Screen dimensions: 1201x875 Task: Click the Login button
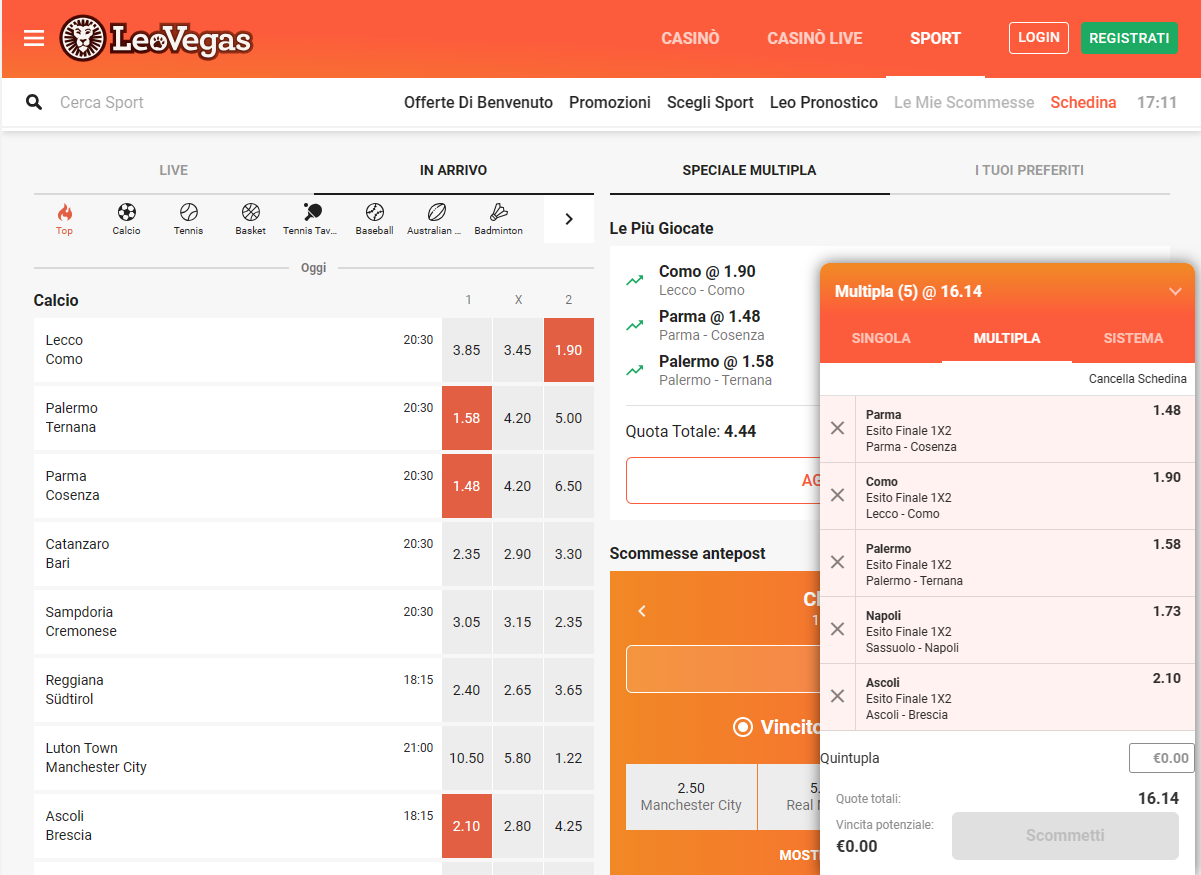tap(1039, 38)
